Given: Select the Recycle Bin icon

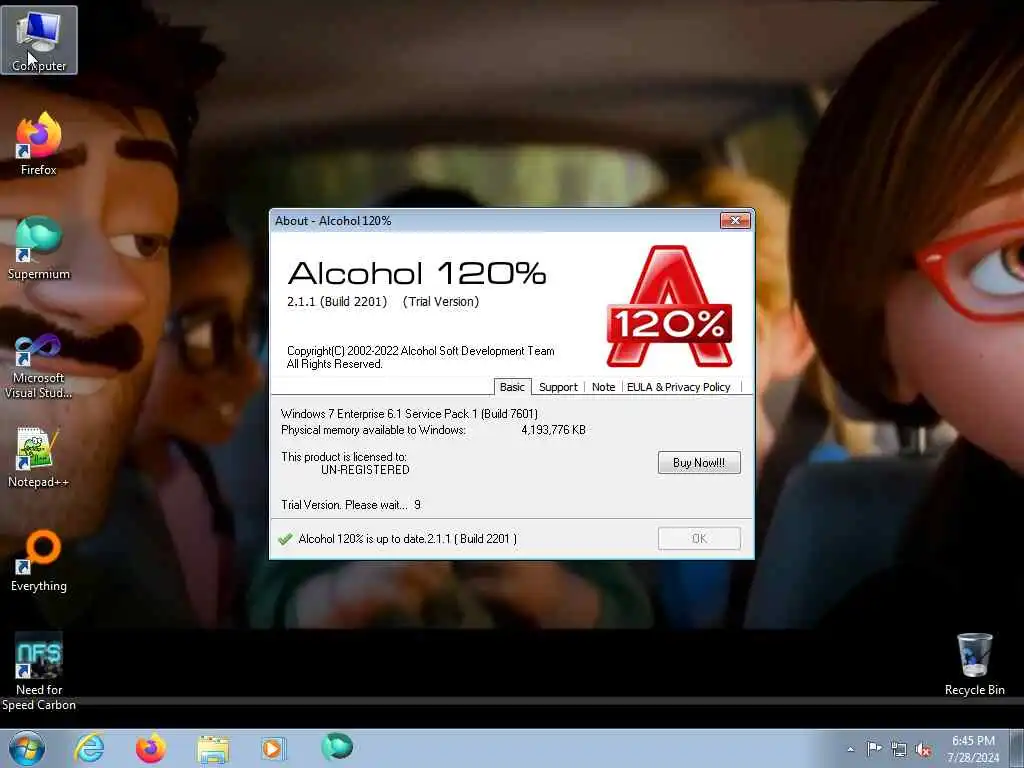Looking at the screenshot, I should click(x=974, y=664).
